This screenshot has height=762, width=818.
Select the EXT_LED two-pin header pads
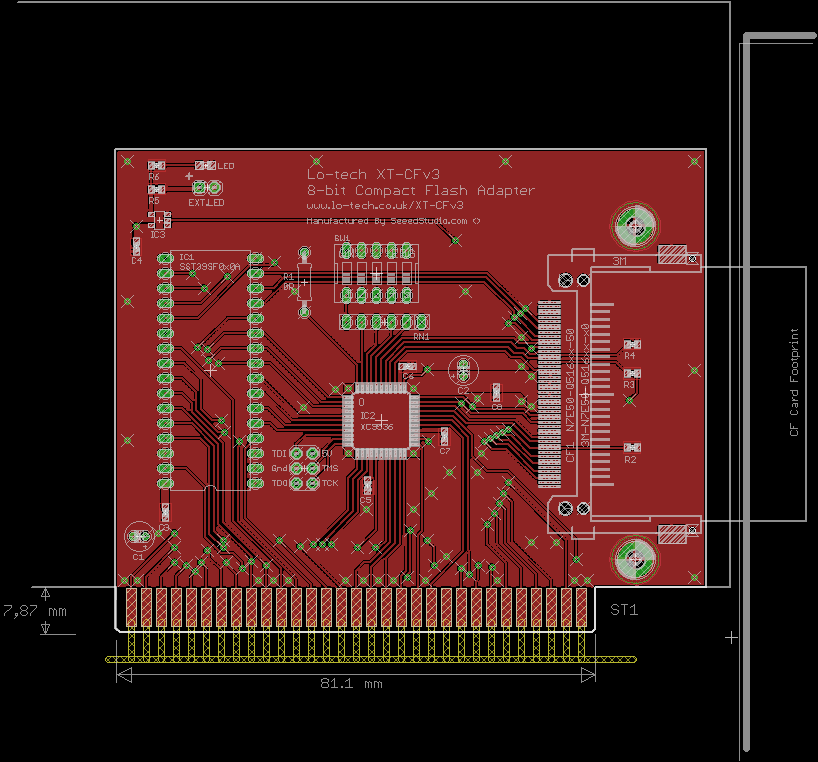pos(208,187)
